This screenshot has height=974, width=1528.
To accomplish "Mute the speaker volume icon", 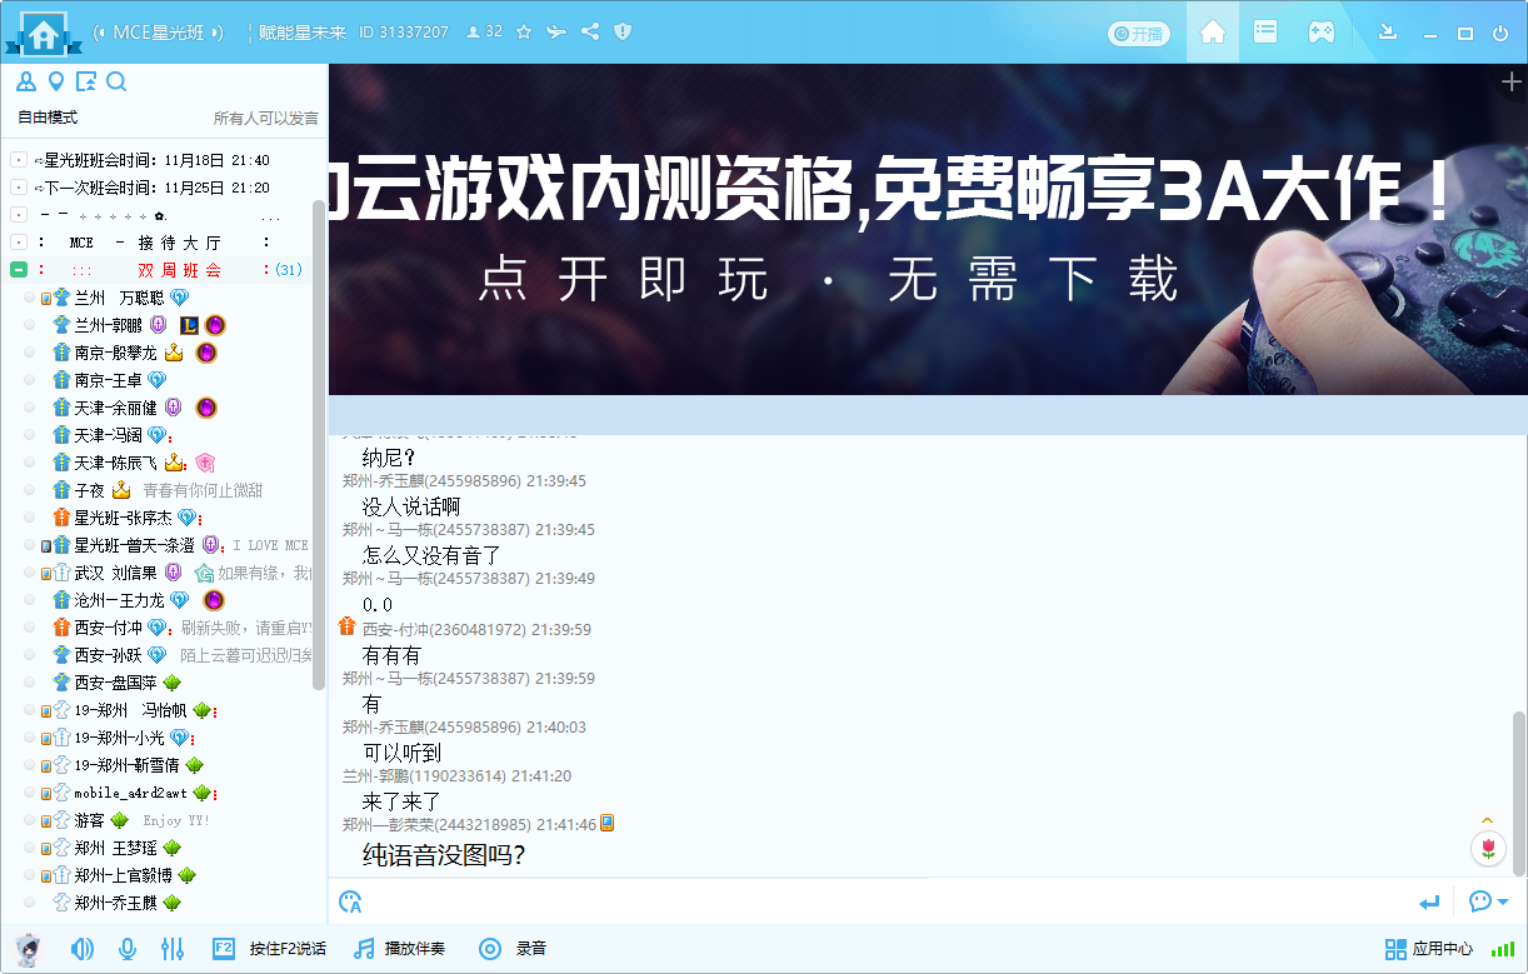I will [x=82, y=948].
